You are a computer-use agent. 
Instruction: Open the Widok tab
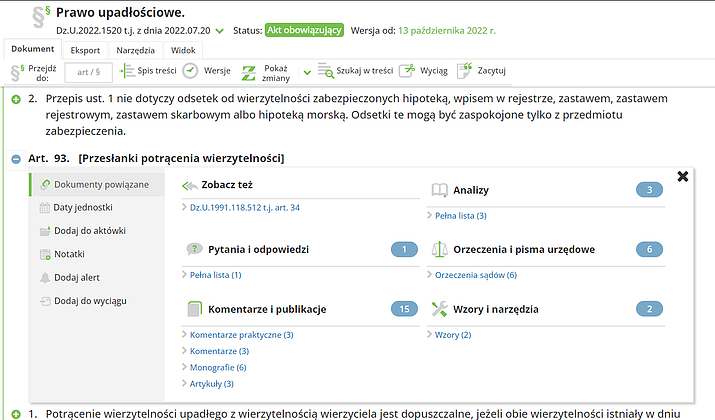coord(183,49)
